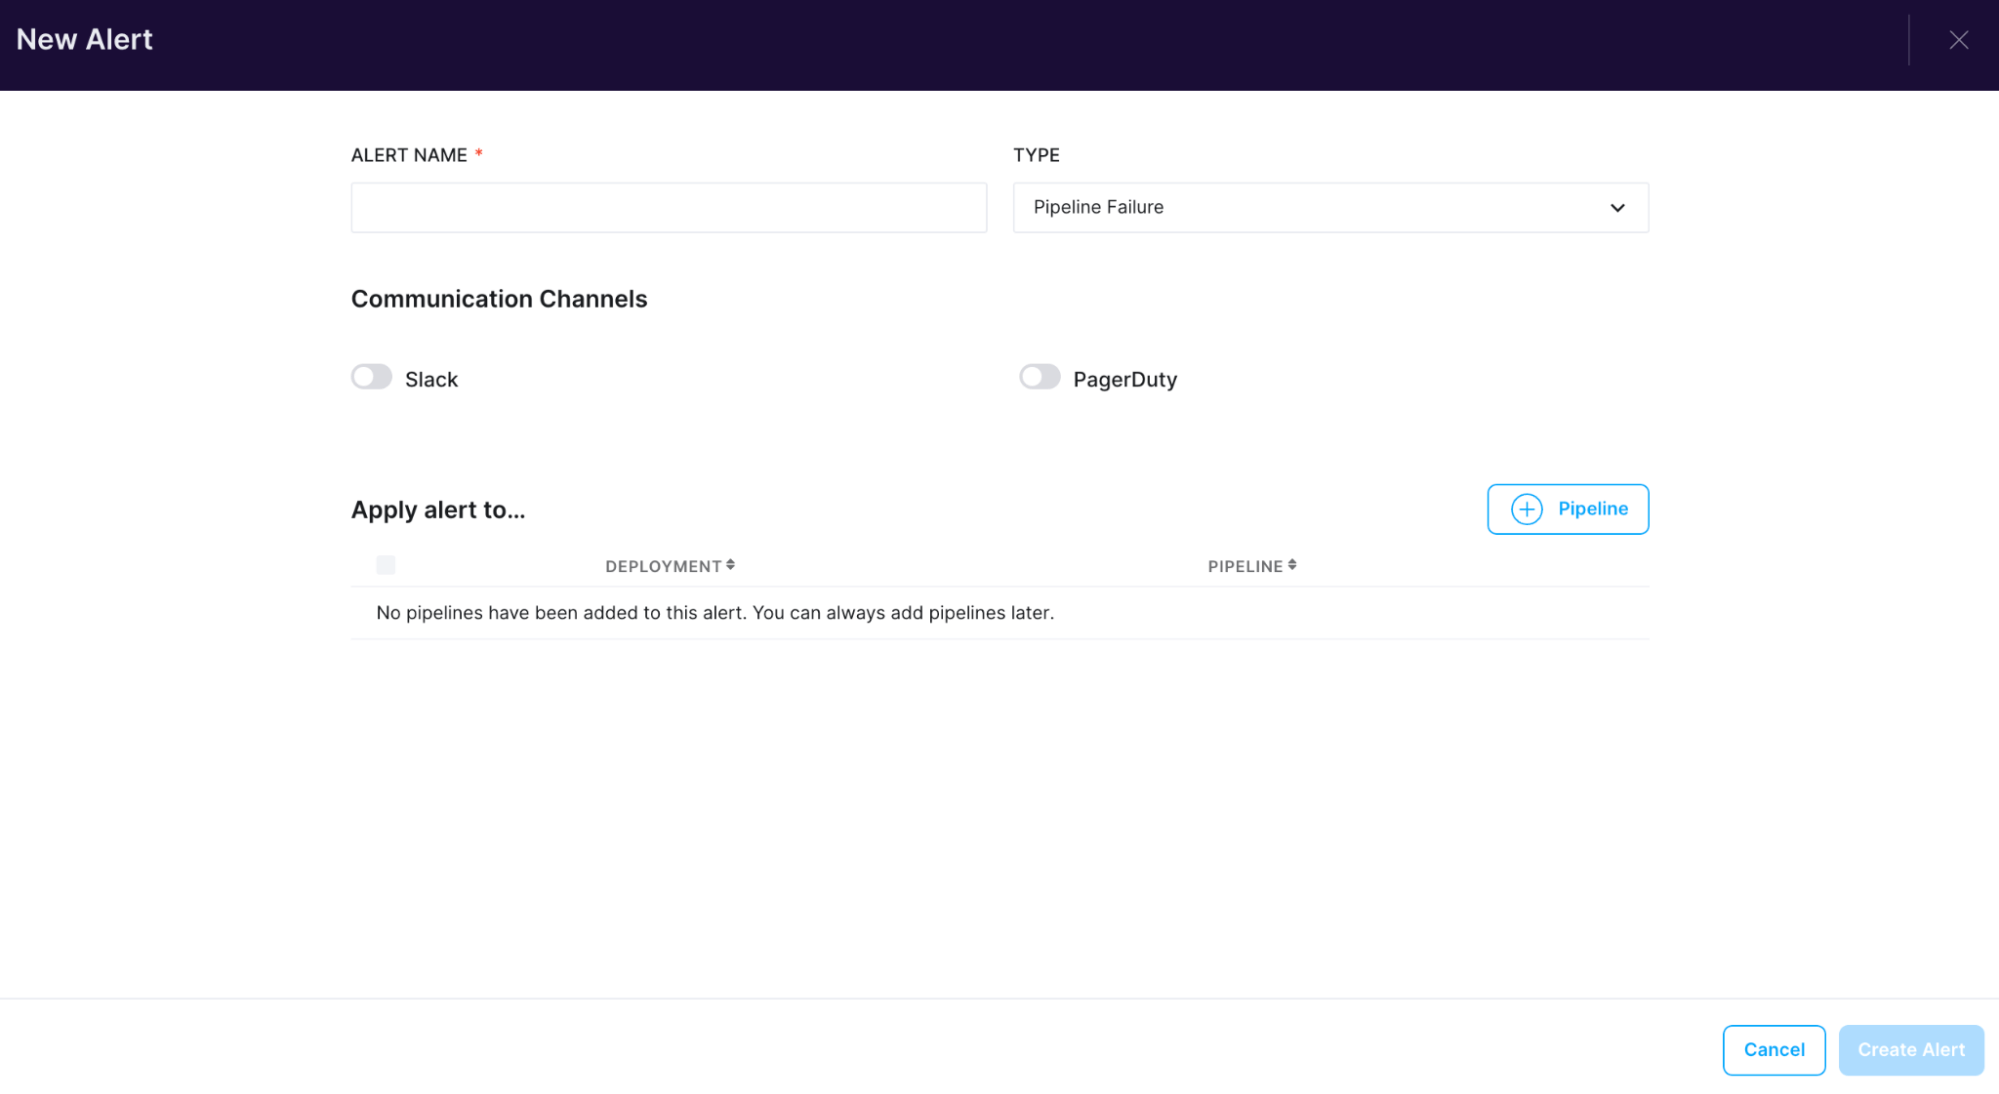The image size is (1999, 1094).
Task: Choose a different type from Pipeline Failure dropdown
Action: tap(1330, 208)
